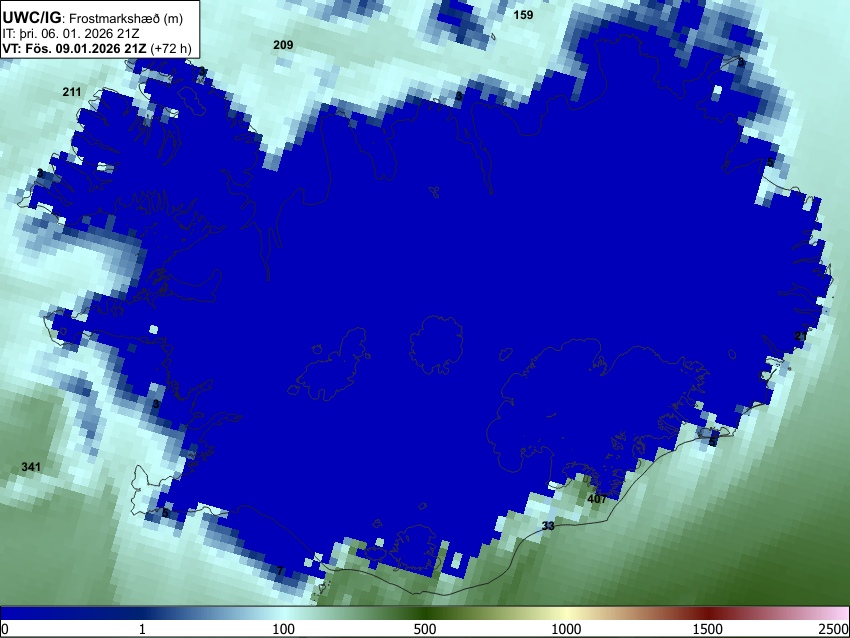The width and height of the screenshot is (850, 638).
Task: Click the 21 value on east coast
Action: (x=801, y=336)
